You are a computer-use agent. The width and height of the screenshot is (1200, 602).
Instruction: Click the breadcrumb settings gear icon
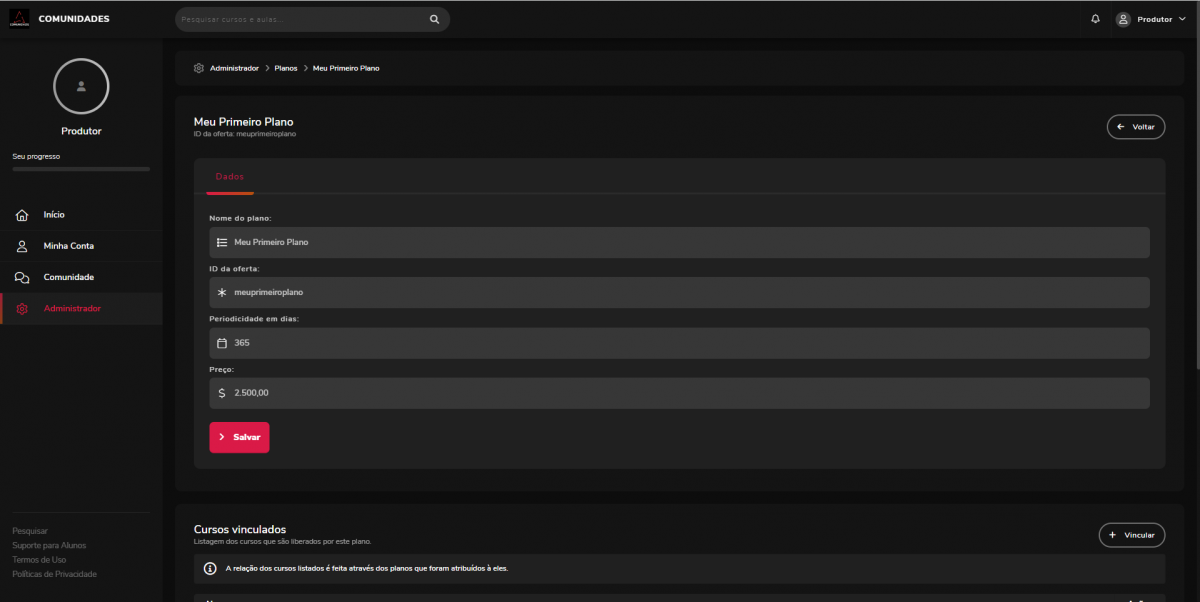[x=199, y=68]
